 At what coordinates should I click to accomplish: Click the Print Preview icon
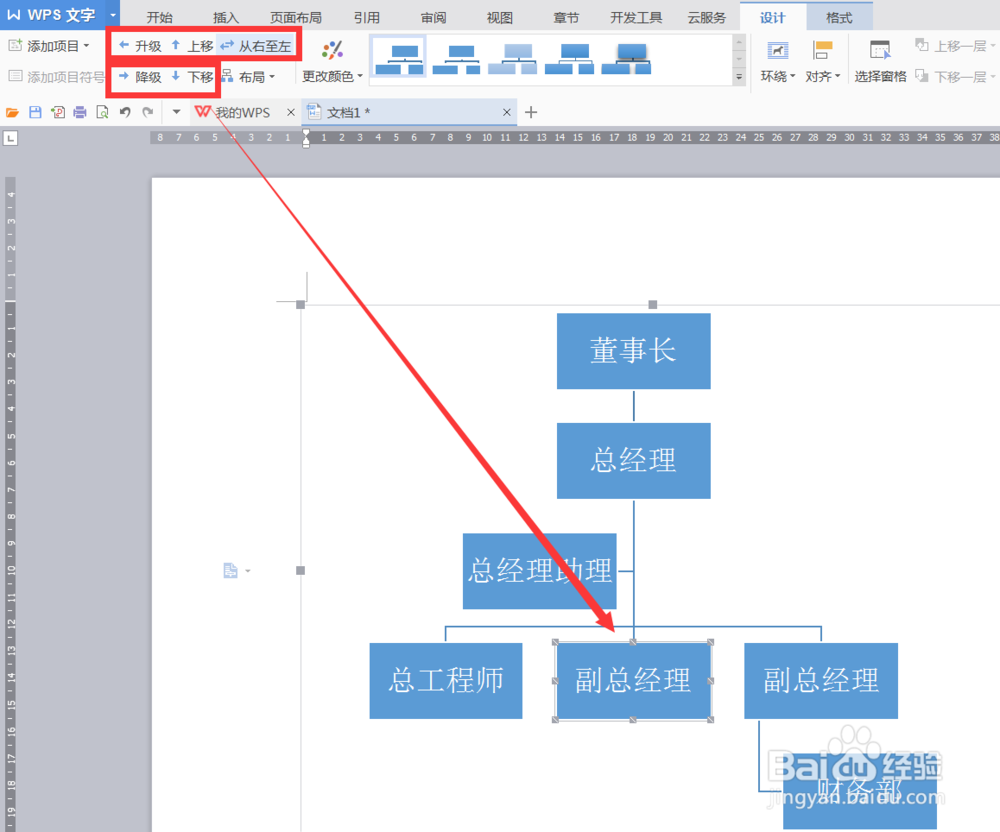(103, 112)
